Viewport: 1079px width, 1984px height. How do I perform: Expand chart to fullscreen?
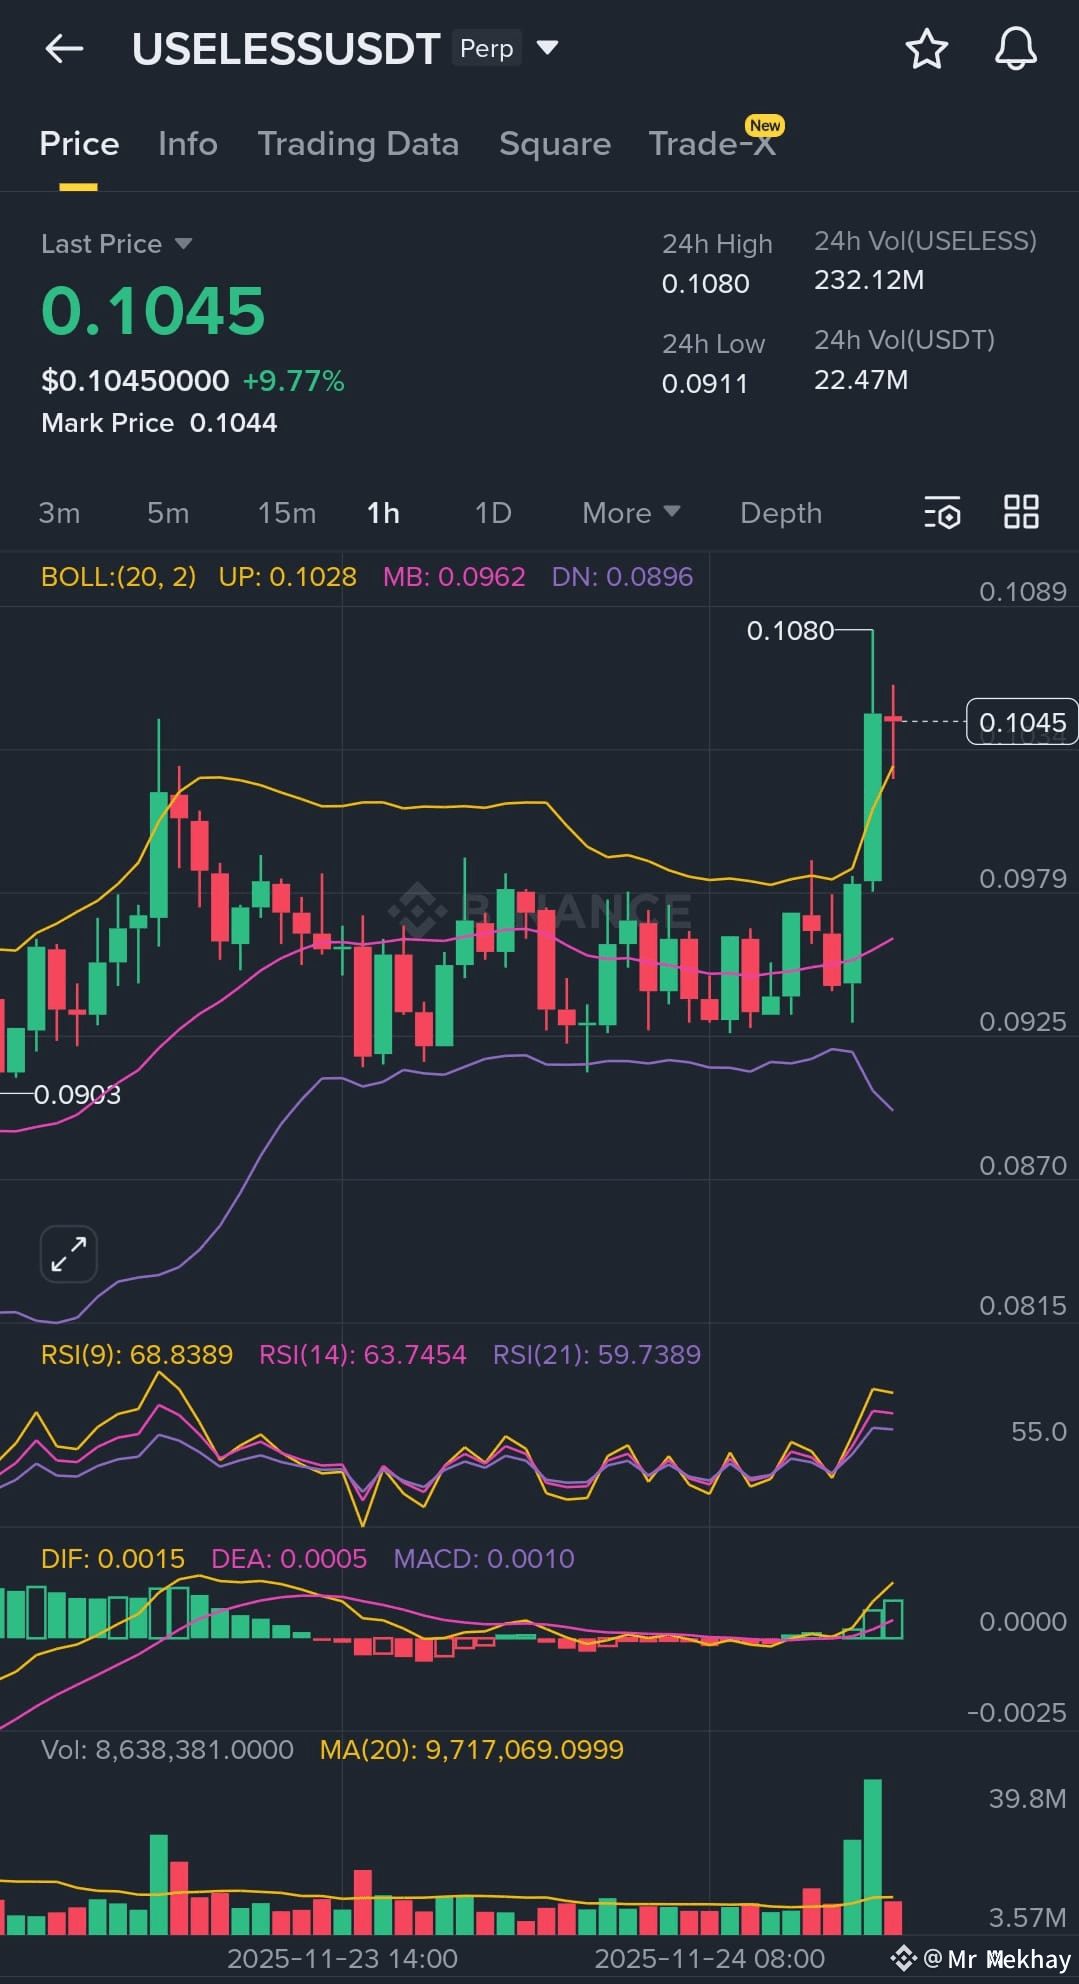tap(68, 1253)
